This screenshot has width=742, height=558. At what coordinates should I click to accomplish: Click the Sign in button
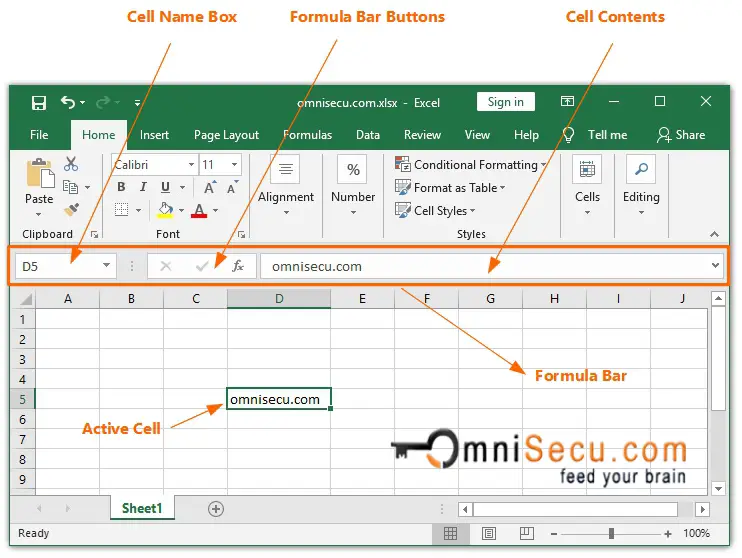click(x=505, y=102)
